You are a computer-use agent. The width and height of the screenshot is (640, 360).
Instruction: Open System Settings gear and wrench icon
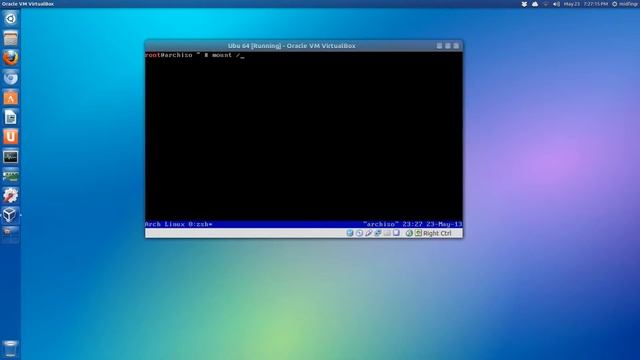tap(11, 196)
